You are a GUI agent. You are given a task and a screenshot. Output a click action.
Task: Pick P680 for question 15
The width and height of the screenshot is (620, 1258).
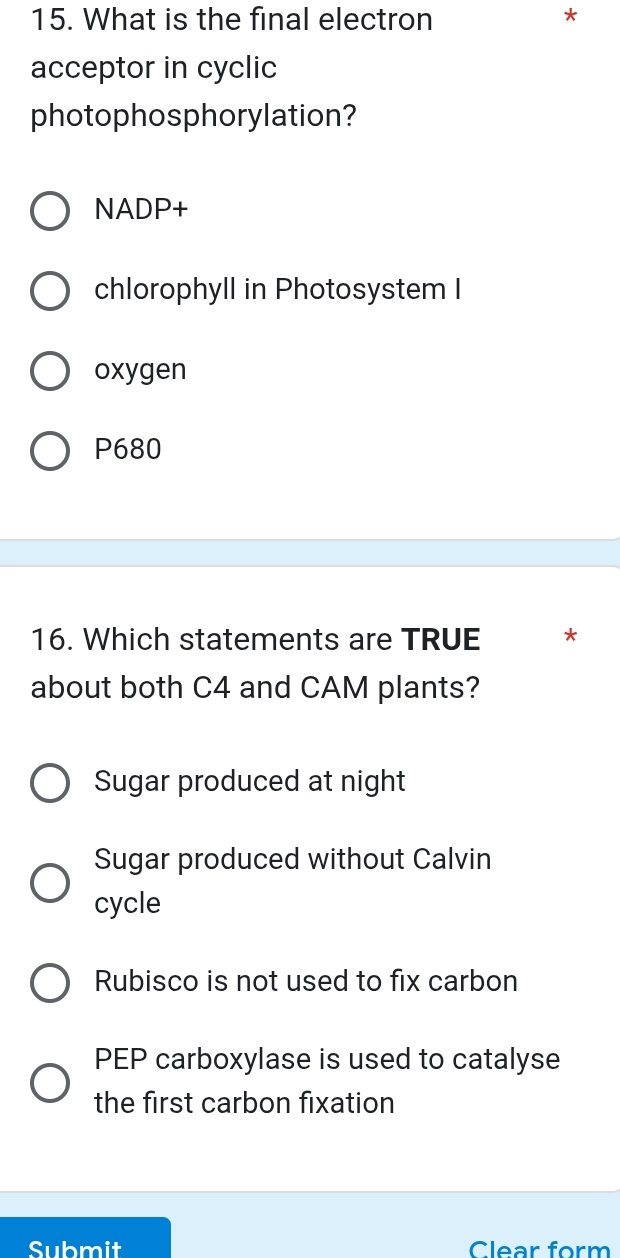50,450
